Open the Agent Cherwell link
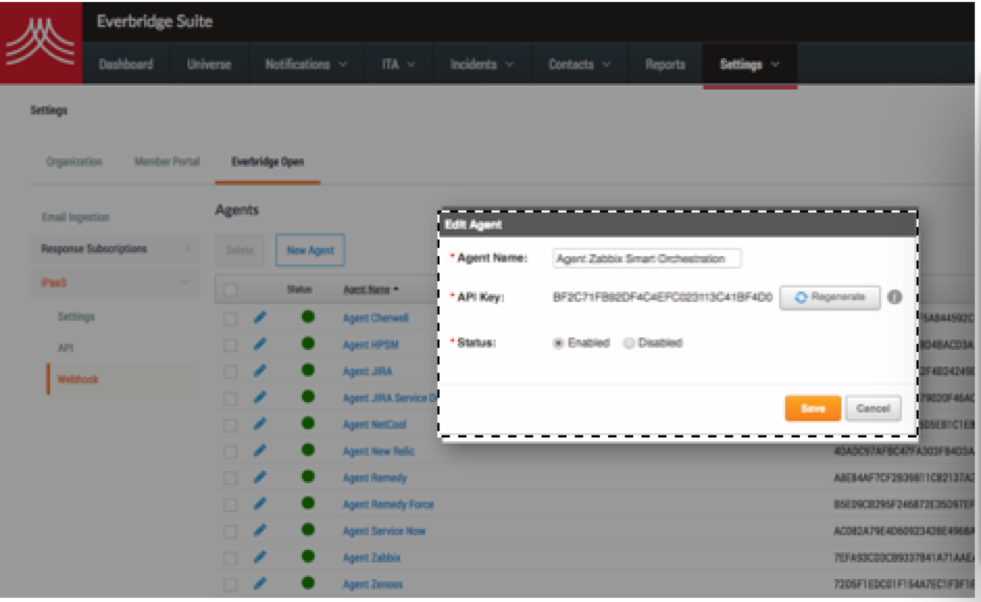The image size is (981, 602). (375, 318)
